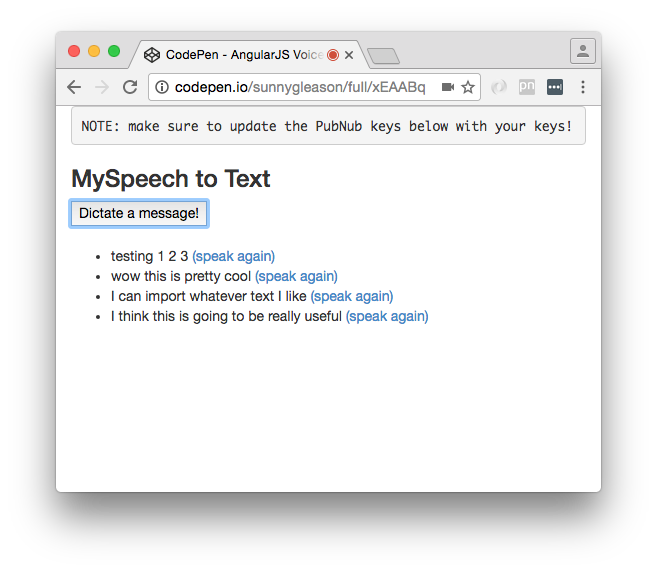Click the codepen.io URL address field

click(x=300, y=87)
